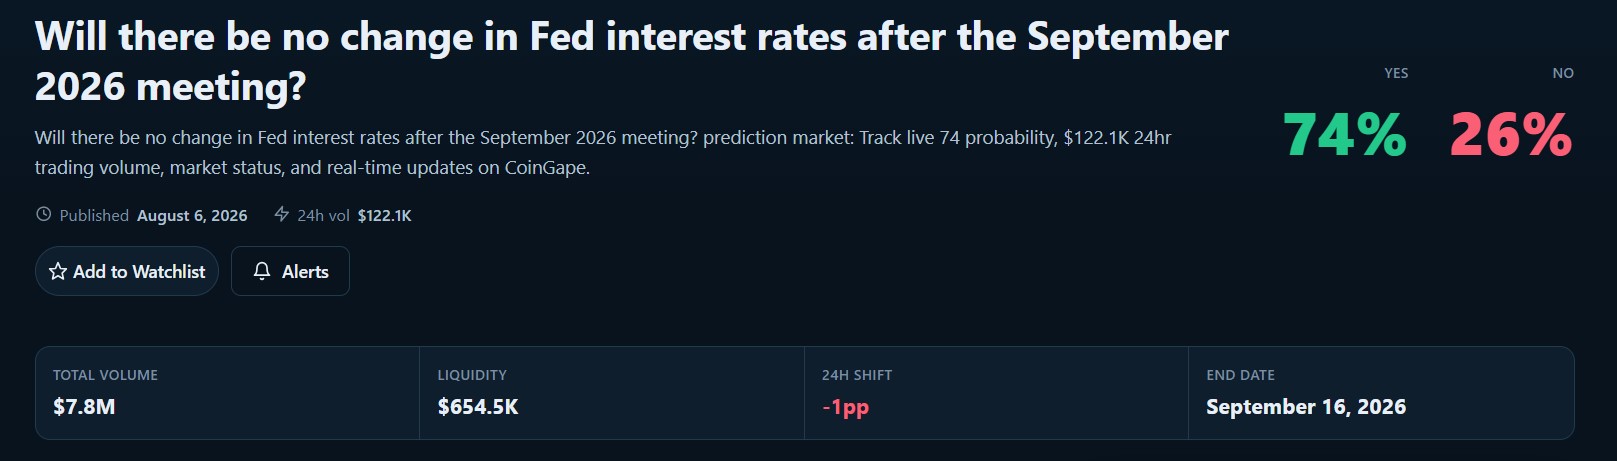Click the 24H Shift -1pp card
This screenshot has height=461, width=1617.
996,393
